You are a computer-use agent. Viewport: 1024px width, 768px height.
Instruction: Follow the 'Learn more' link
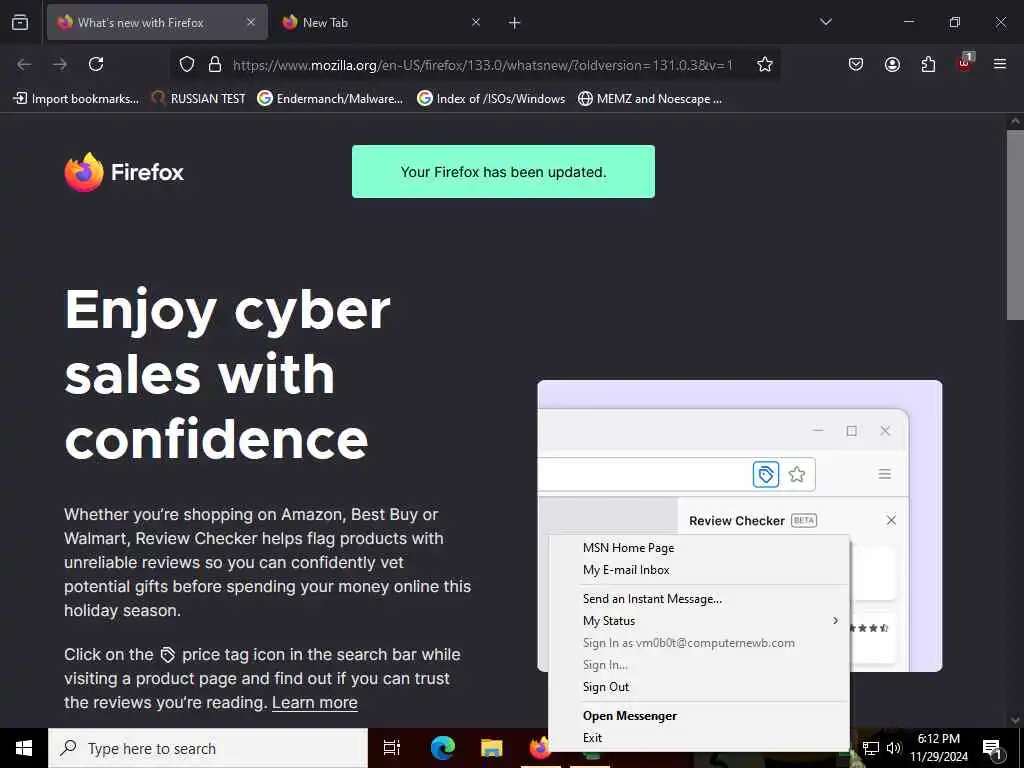pyautogui.click(x=315, y=703)
